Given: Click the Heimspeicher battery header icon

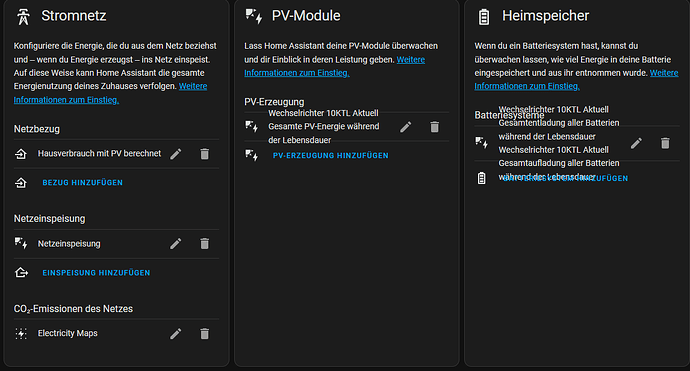Looking at the screenshot, I should tap(484, 17).
